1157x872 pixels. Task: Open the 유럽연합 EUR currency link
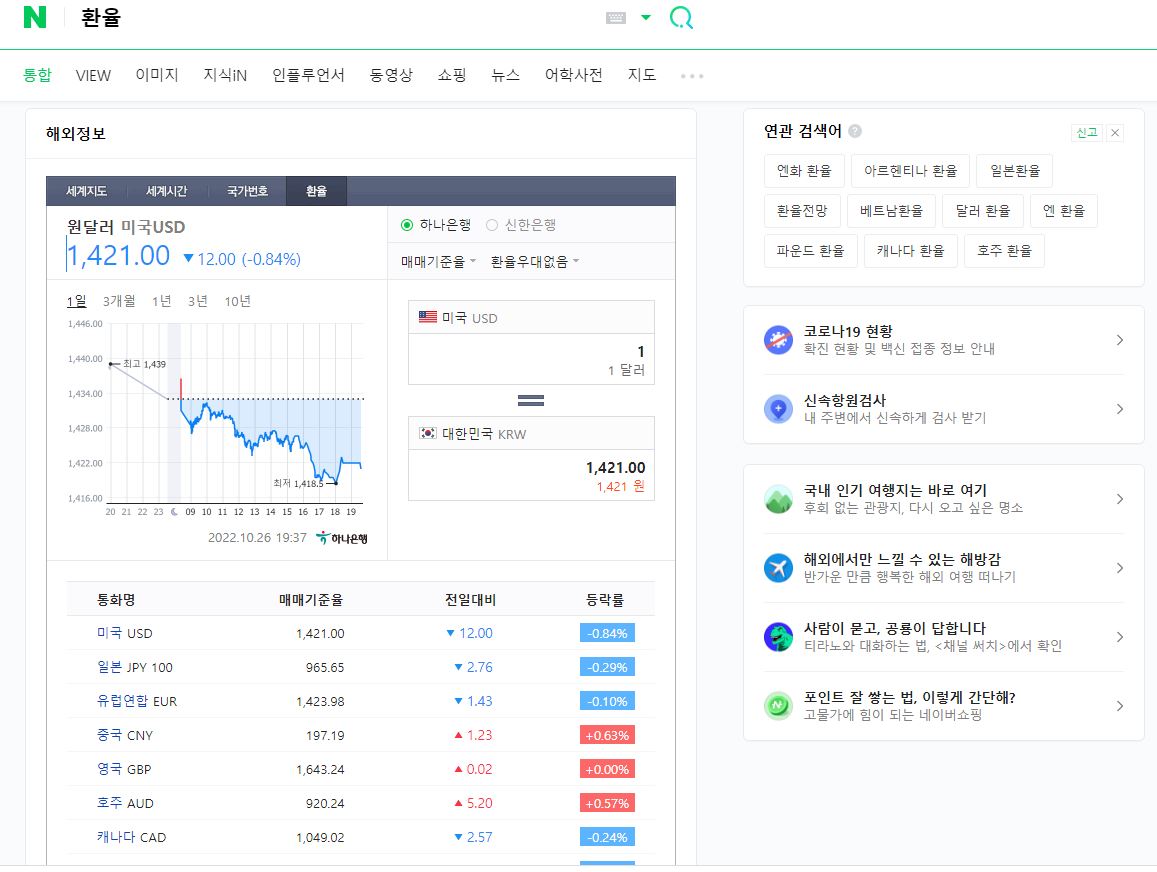(x=137, y=701)
